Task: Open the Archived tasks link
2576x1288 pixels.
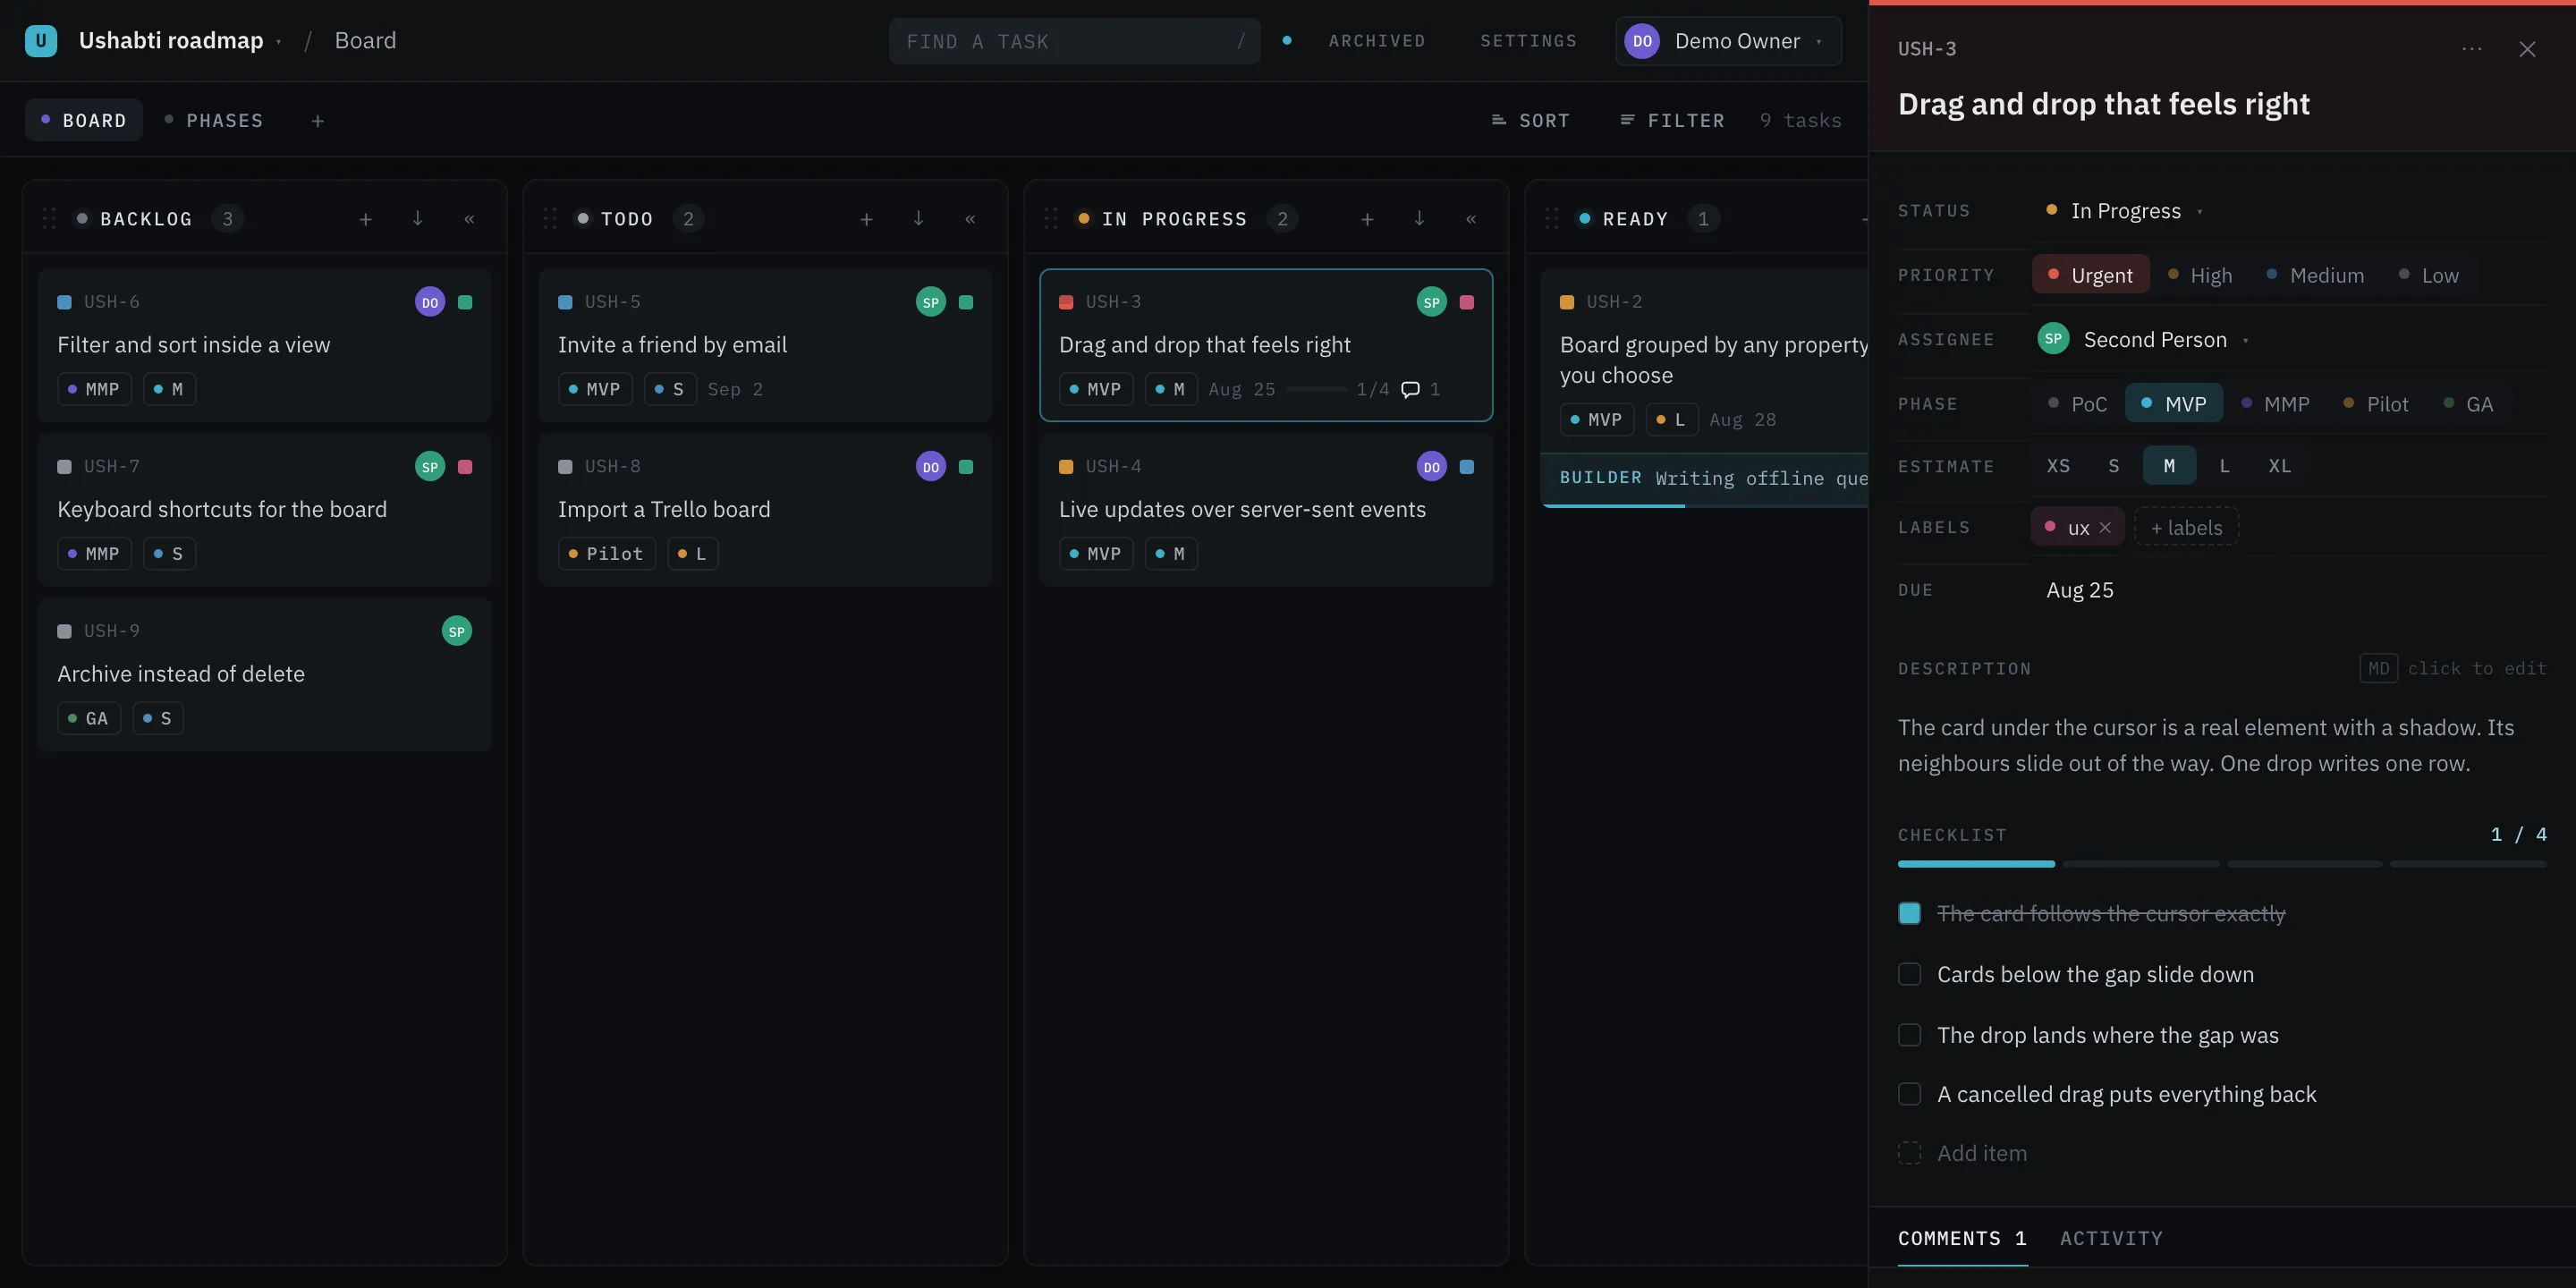Action: 1377,41
